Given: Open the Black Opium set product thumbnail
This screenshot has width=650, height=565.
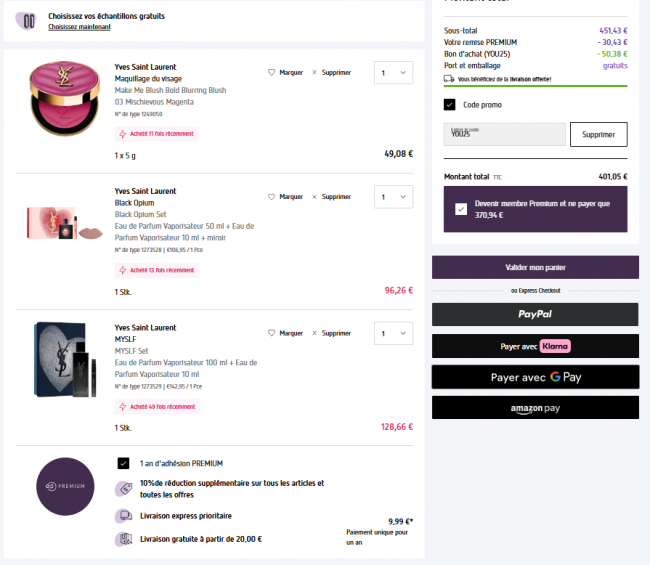Looking at the screenshot, I should click(65, 225).
